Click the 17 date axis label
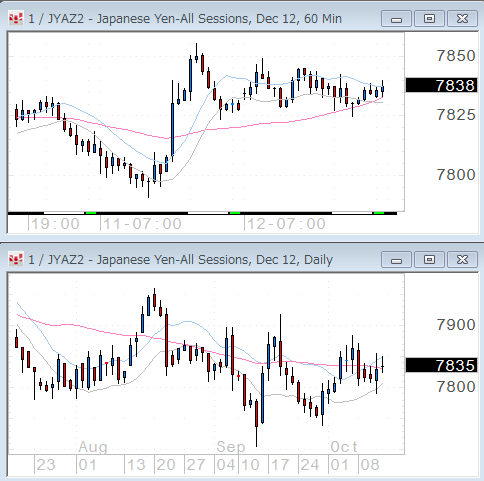Screen dimensions: 484x481 280,465
